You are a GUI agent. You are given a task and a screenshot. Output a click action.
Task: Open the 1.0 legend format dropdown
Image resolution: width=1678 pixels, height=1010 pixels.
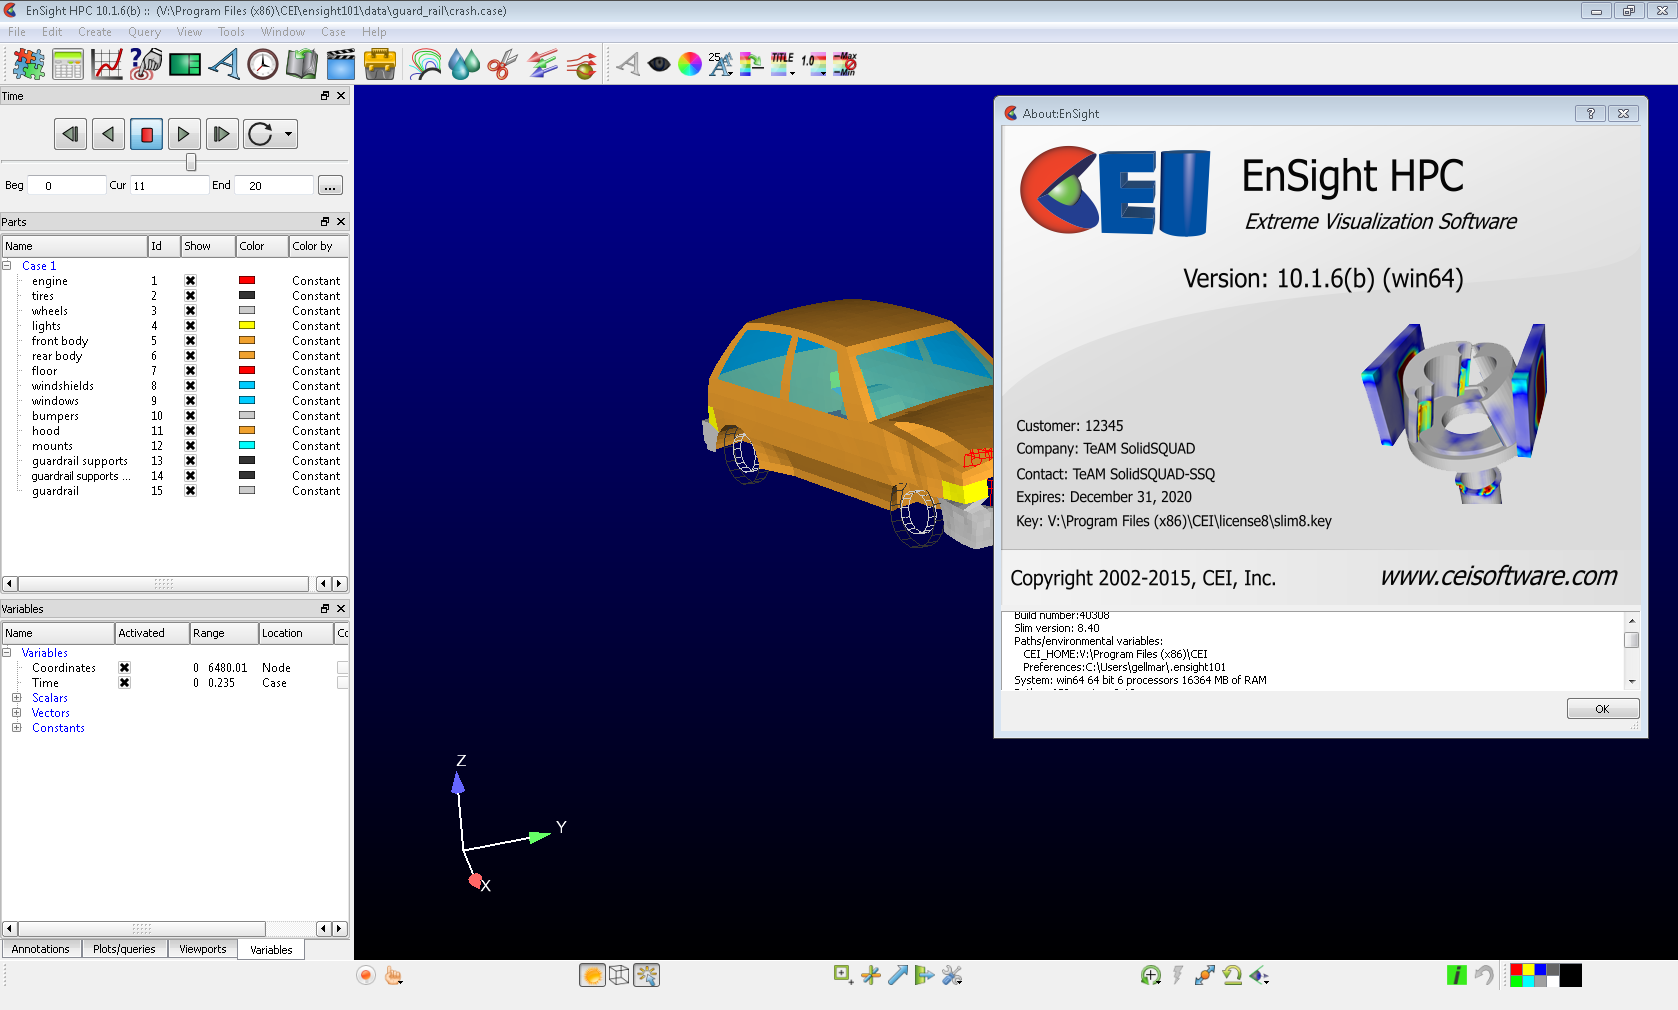pyautogui.click(x=814, y=64)
